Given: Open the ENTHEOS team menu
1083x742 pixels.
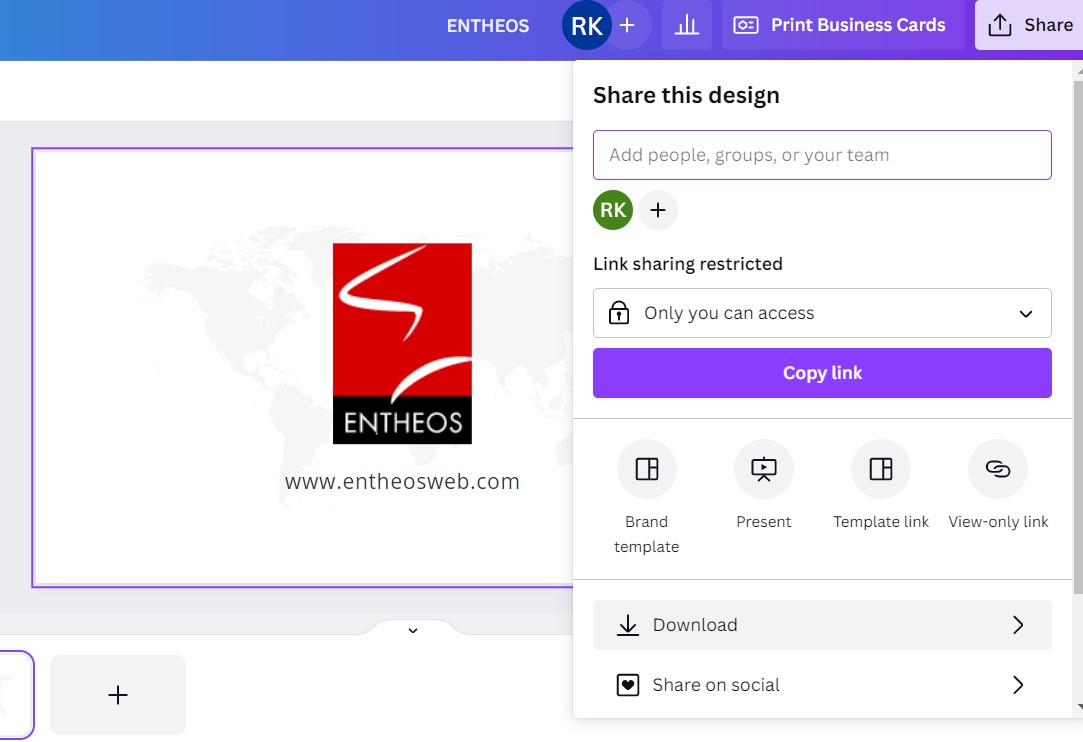Looking at the screenshot, I should tap(488, 25).
